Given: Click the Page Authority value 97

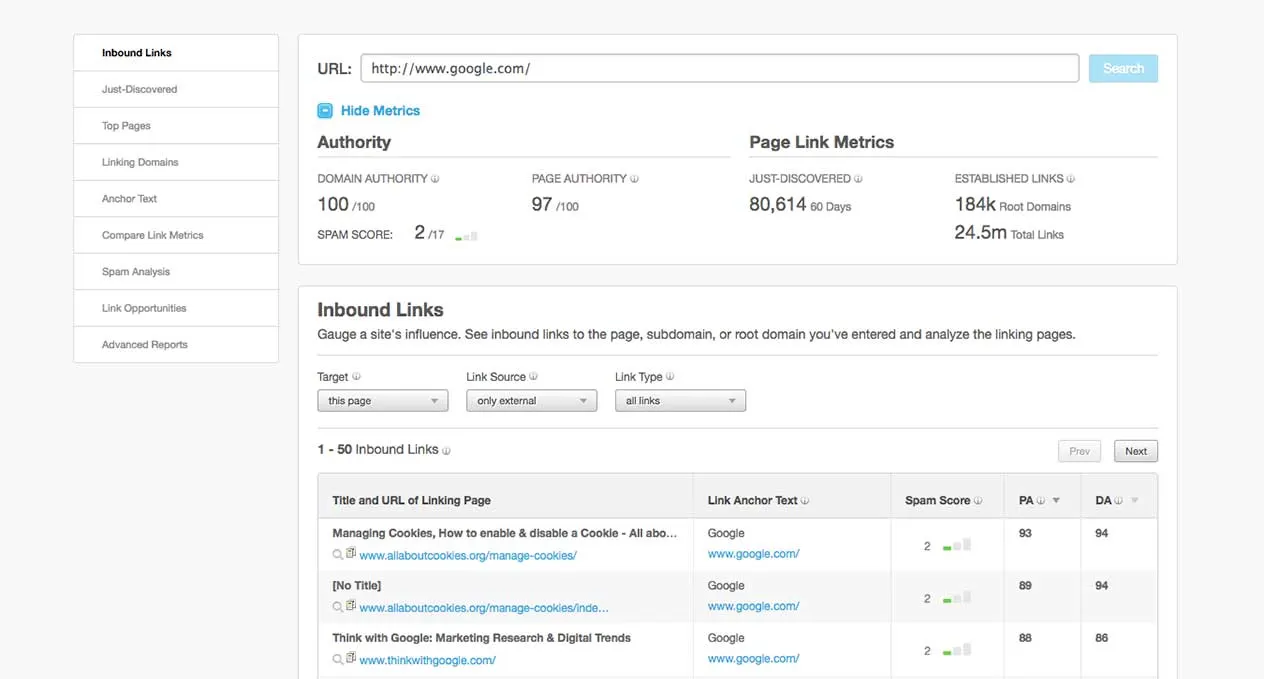Looking at the screenshot, I should click(x=542, y=204).
